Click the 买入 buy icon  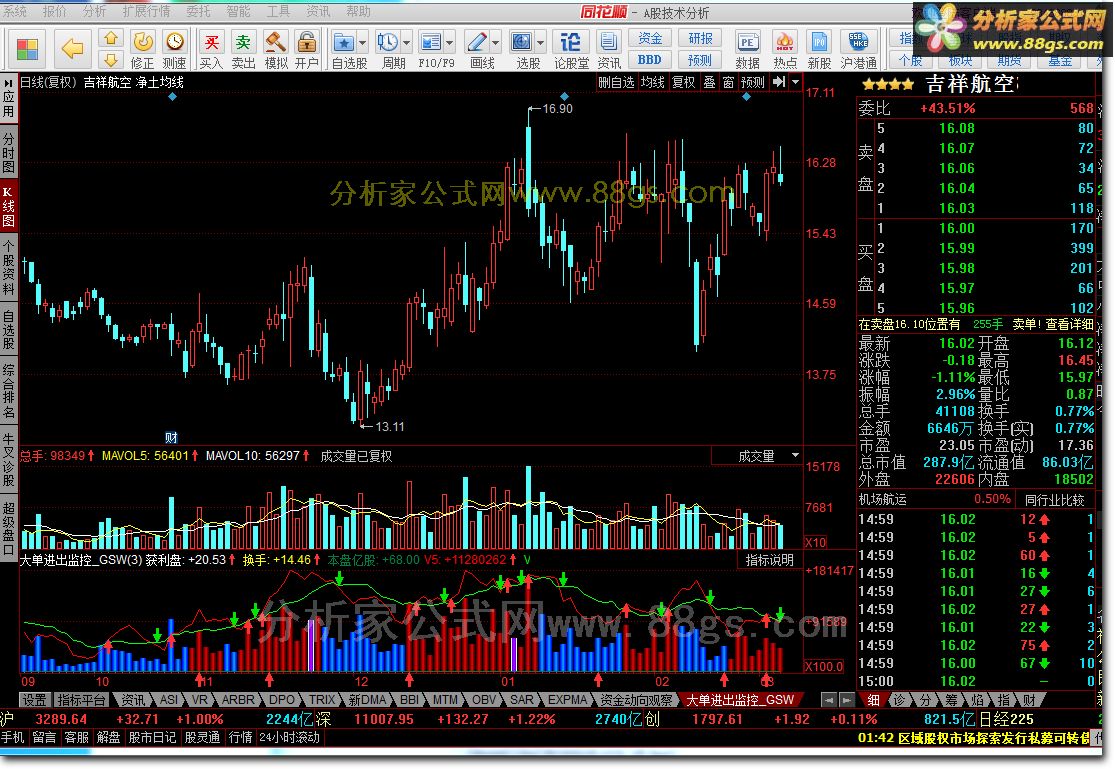[211, 49]
